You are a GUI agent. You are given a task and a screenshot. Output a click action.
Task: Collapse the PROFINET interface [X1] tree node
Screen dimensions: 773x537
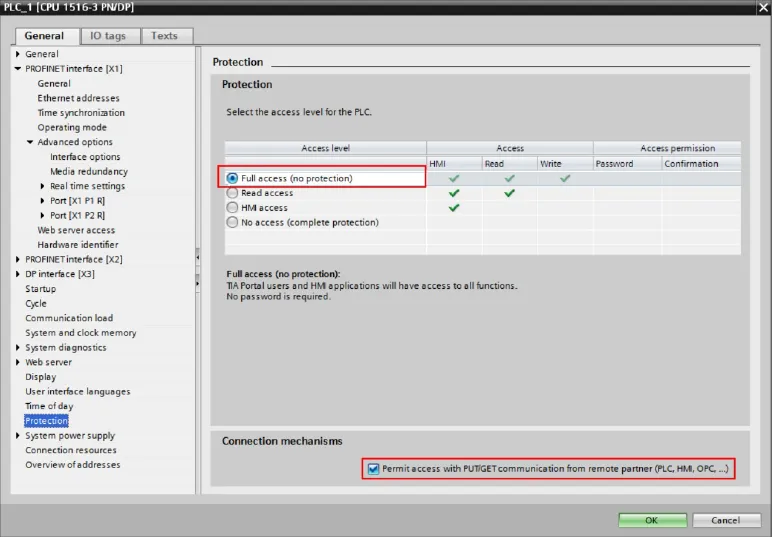coord(18,69)
